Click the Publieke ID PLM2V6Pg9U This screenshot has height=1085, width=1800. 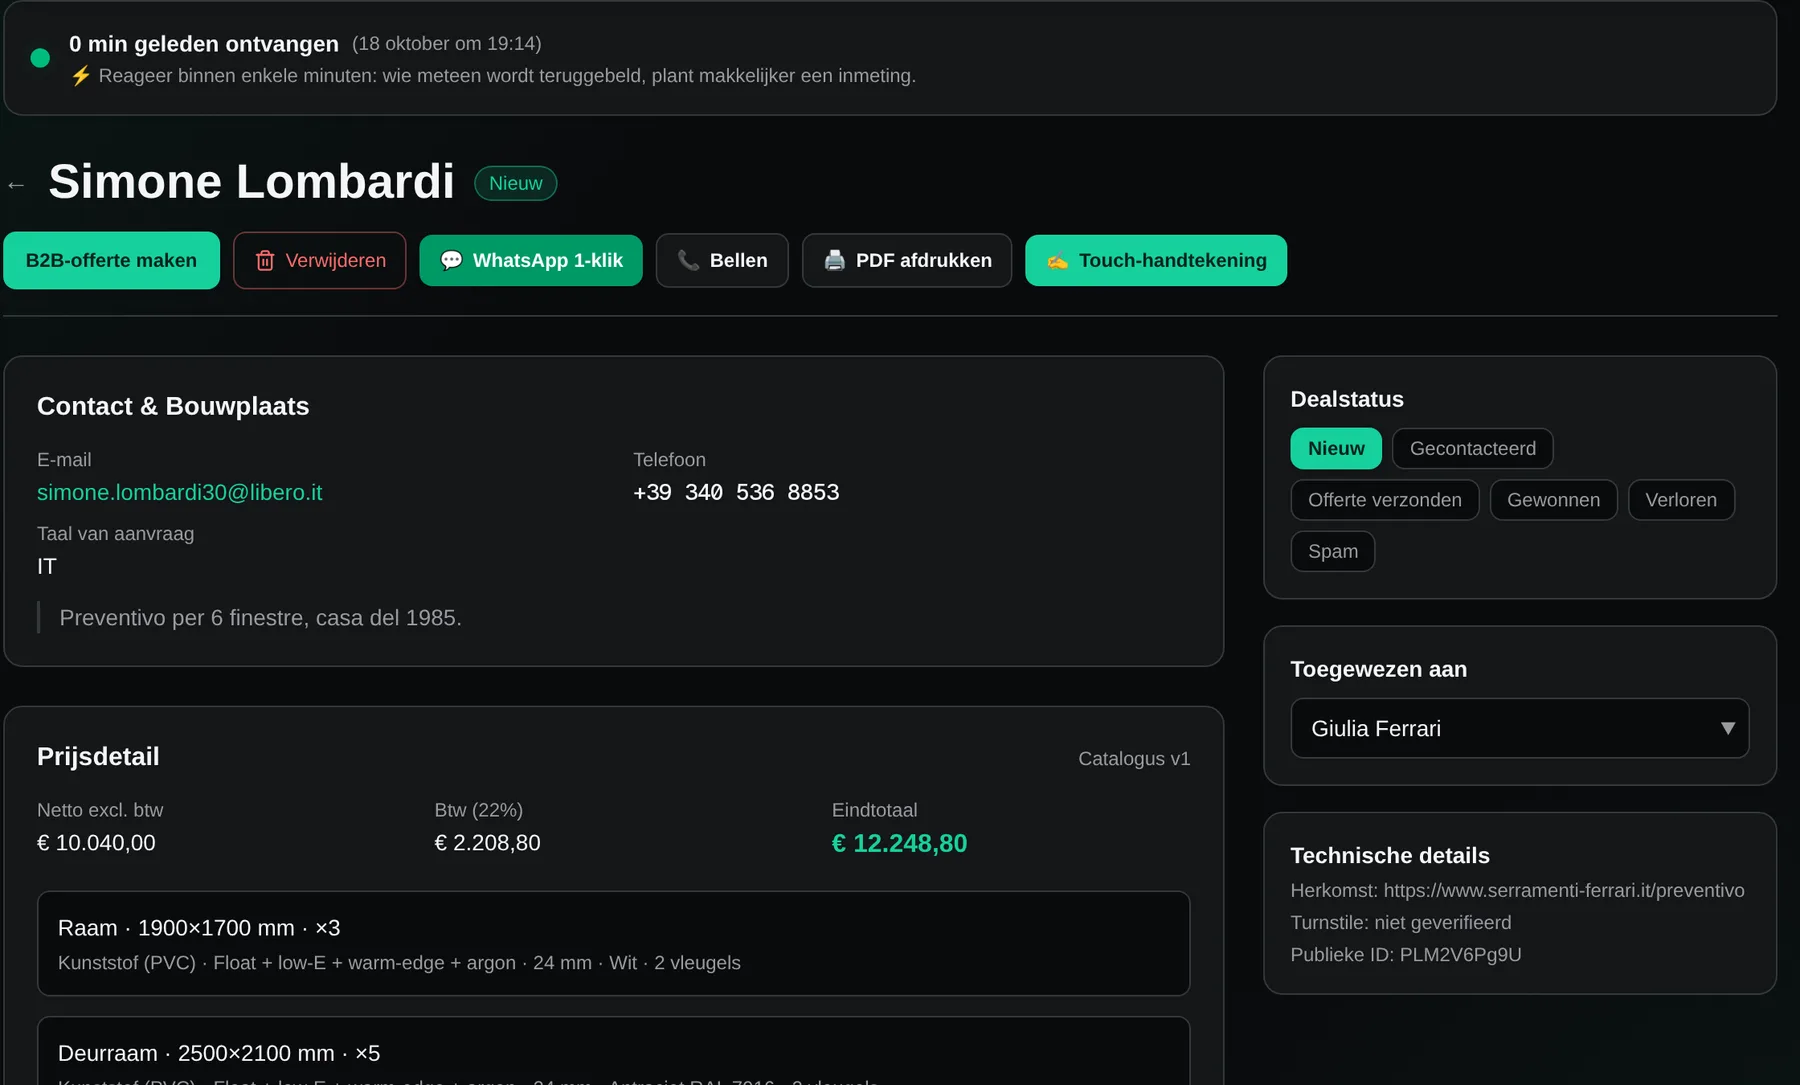(1406, 955)
